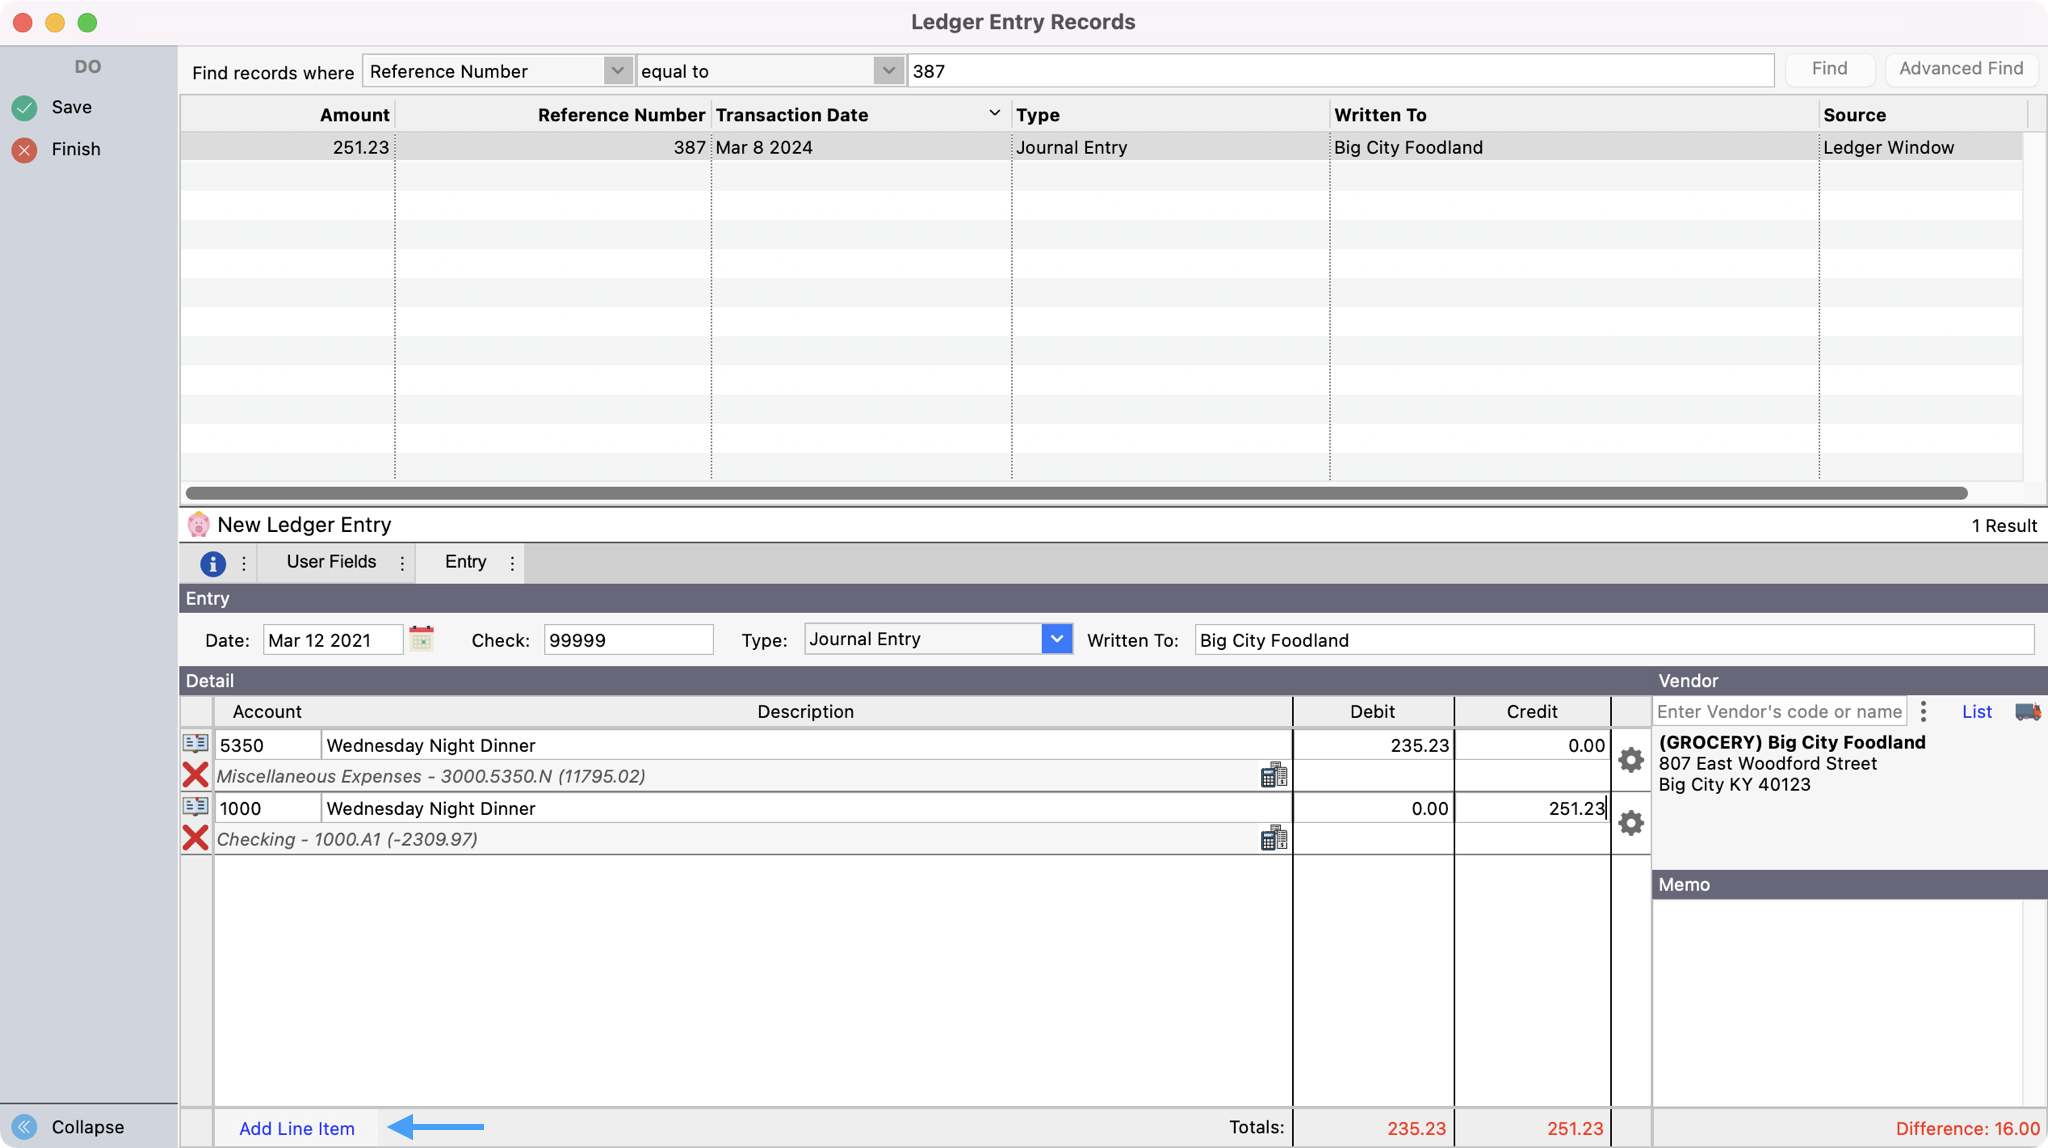Click the vendor code or name field
This screenshot has width=2048, height=1148.
(1778, 712)
